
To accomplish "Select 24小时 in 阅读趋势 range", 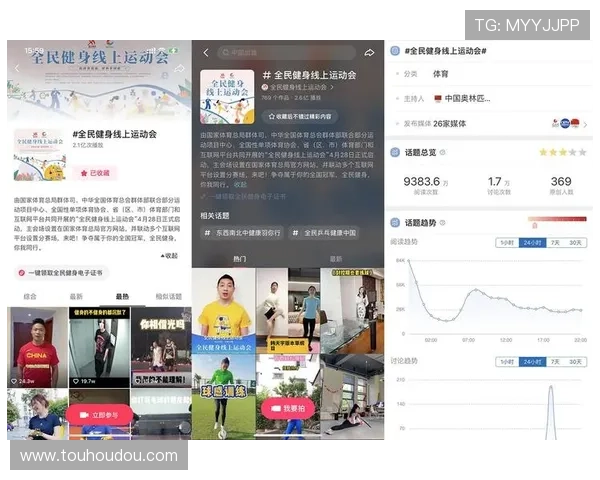I will click(532, 243).
